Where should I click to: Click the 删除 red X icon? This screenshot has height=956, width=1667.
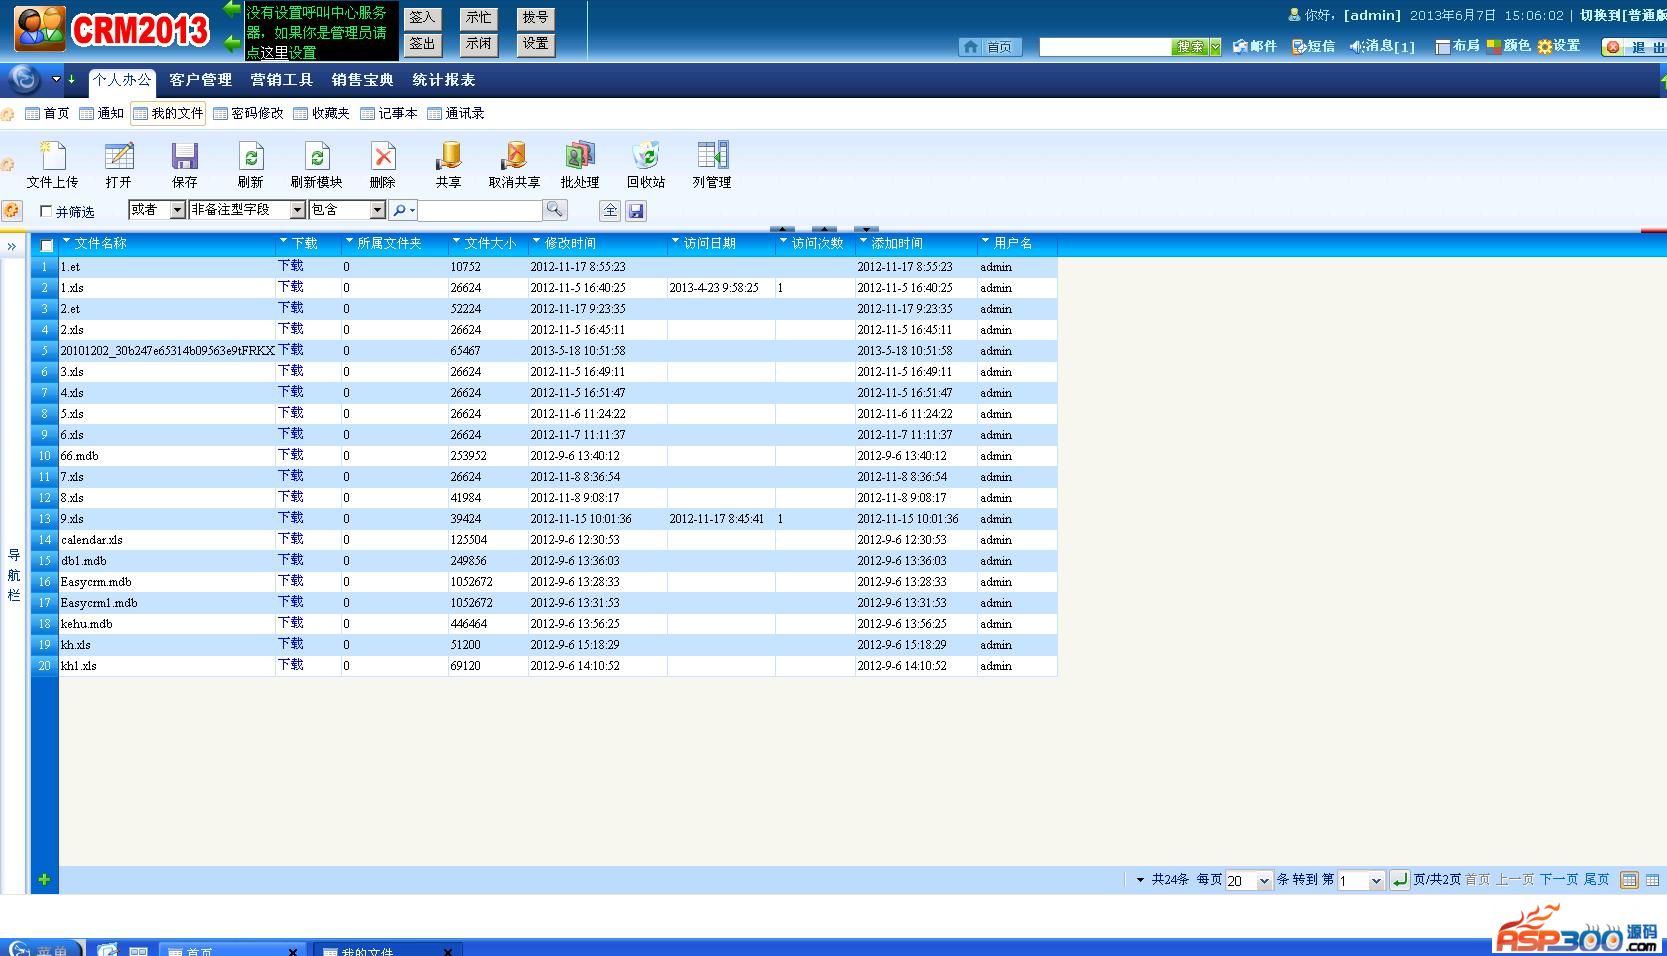click(382, 157)
